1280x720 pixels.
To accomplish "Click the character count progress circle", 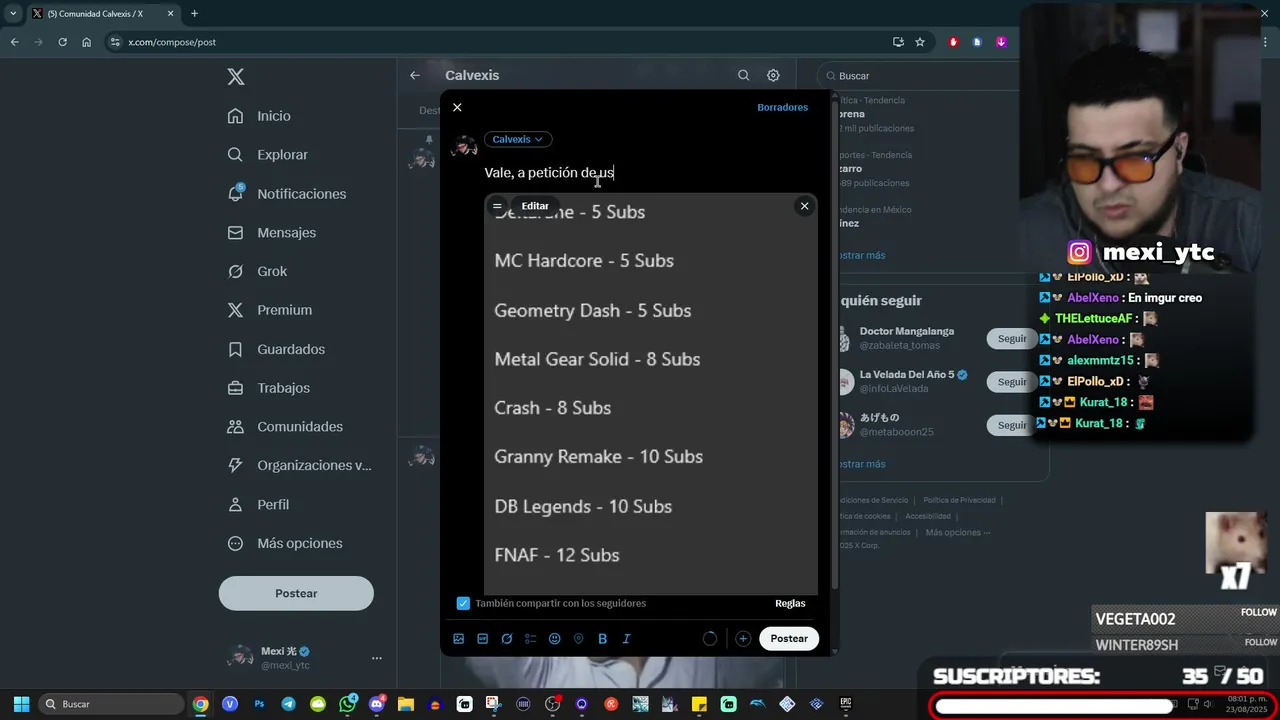I will tap(710, 639).
